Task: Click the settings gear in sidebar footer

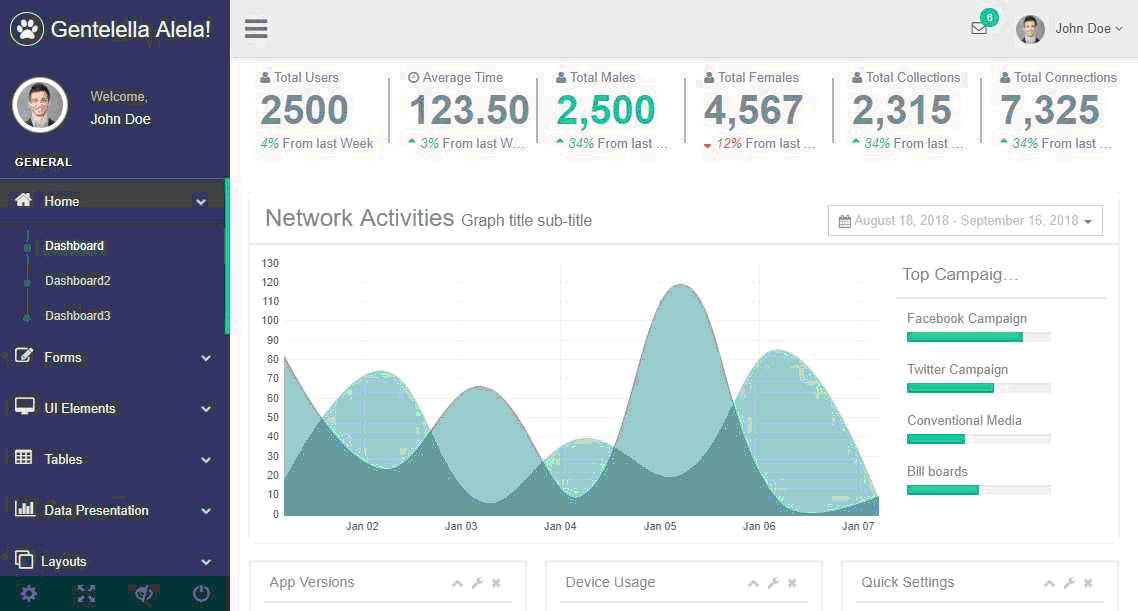Action: pyautogui.click(x=29, y=594)
